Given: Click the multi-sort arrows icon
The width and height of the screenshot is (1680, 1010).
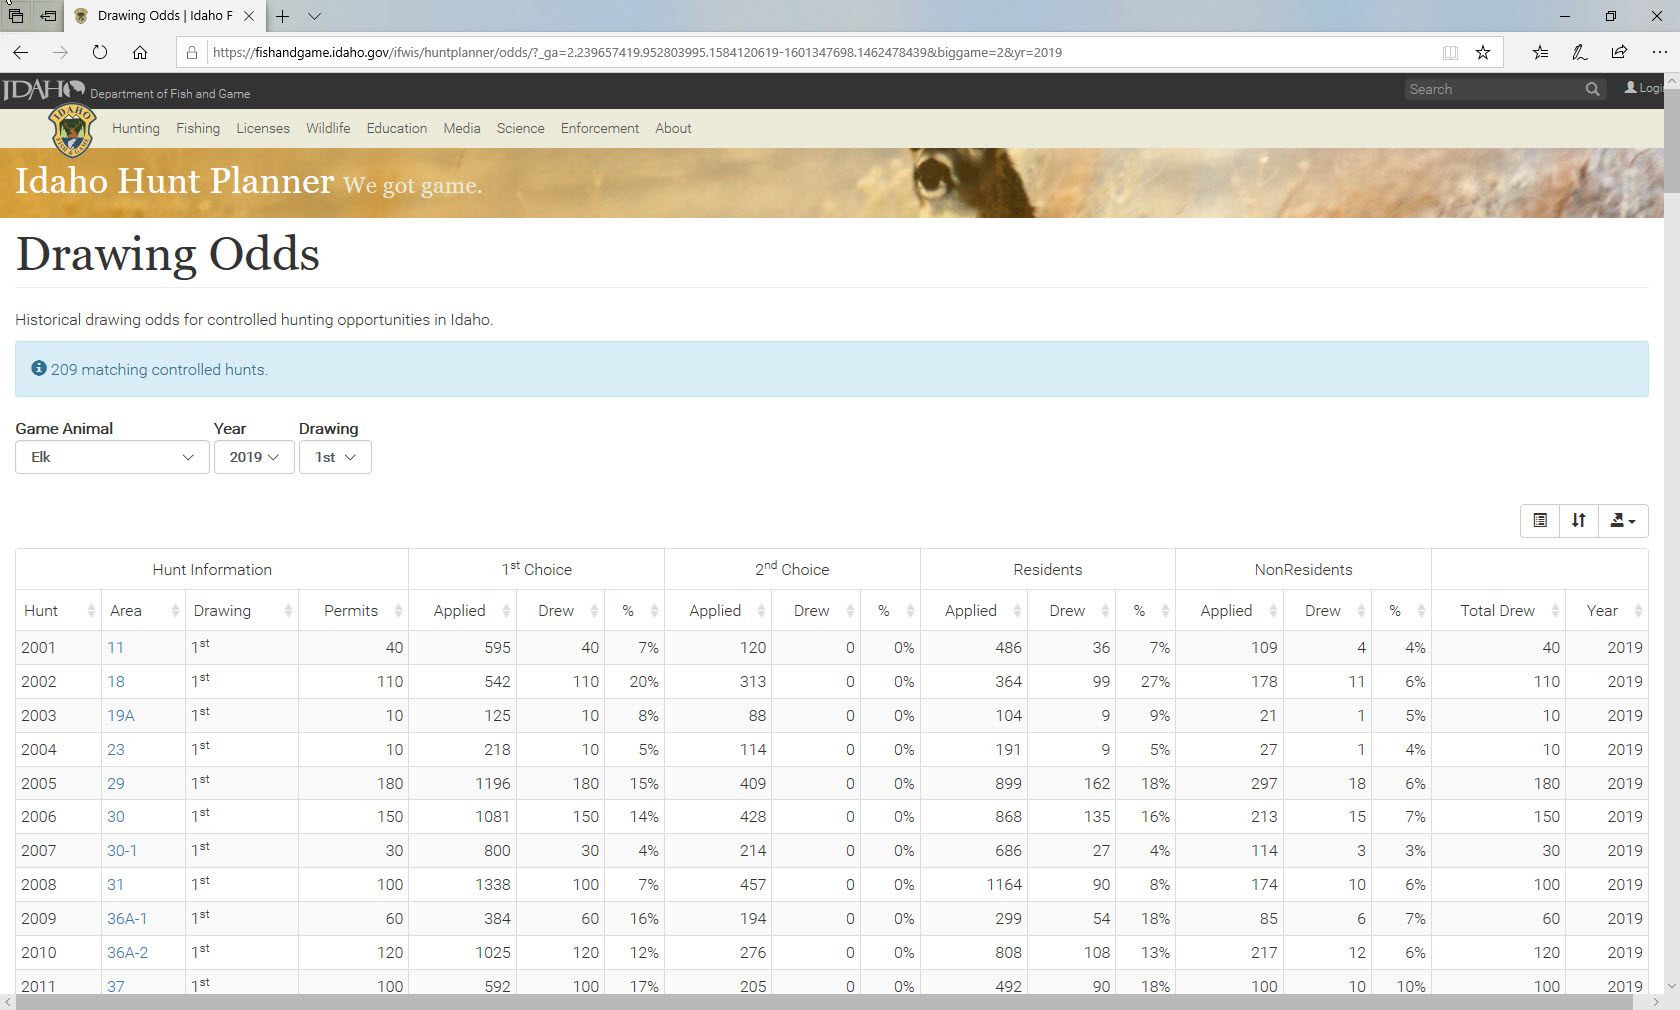Looking at the screenshot, I should click(1578, 520).
